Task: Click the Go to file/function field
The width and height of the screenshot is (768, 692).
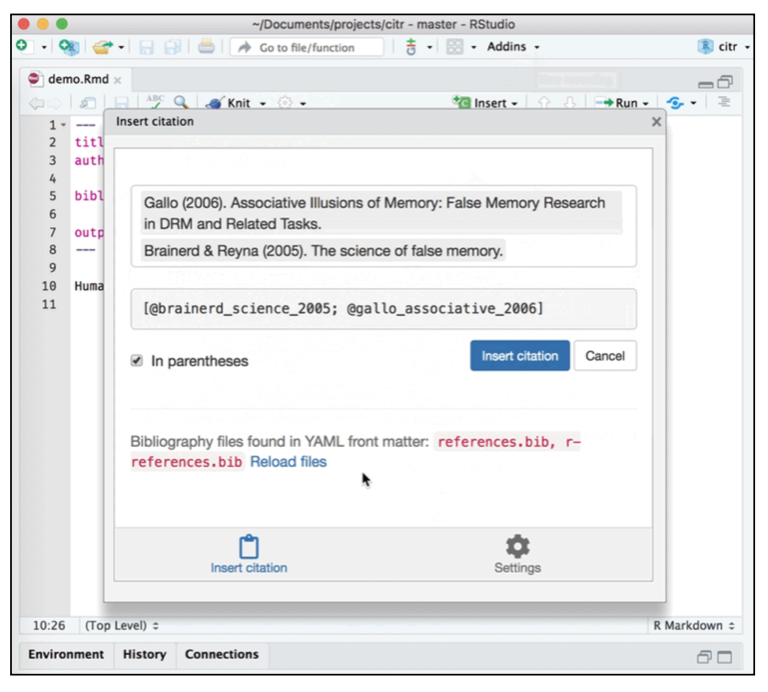Action: click(307, 47)
